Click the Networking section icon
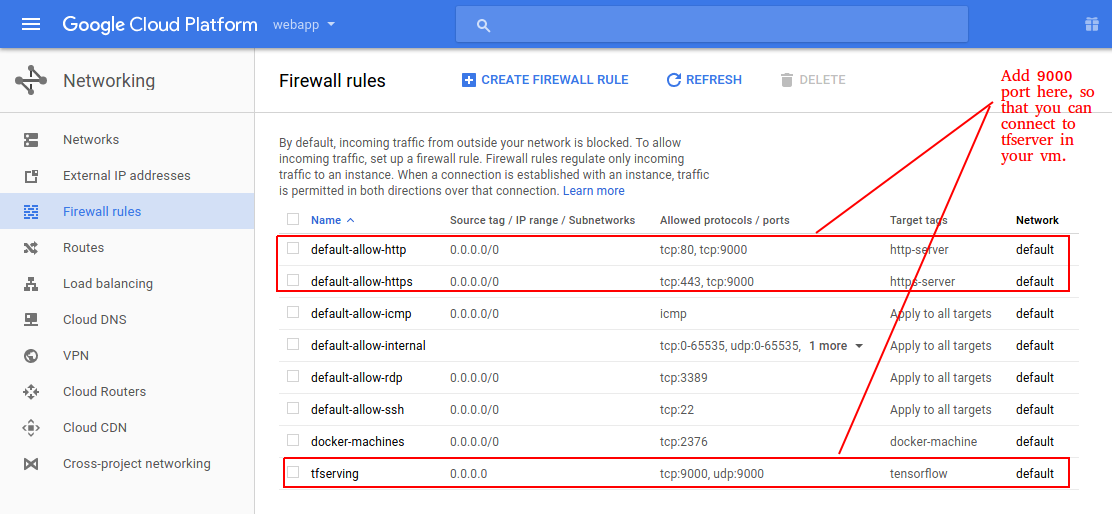Image resolution: width=1112 pixels, height=514 pixels. tap(30, 81)
